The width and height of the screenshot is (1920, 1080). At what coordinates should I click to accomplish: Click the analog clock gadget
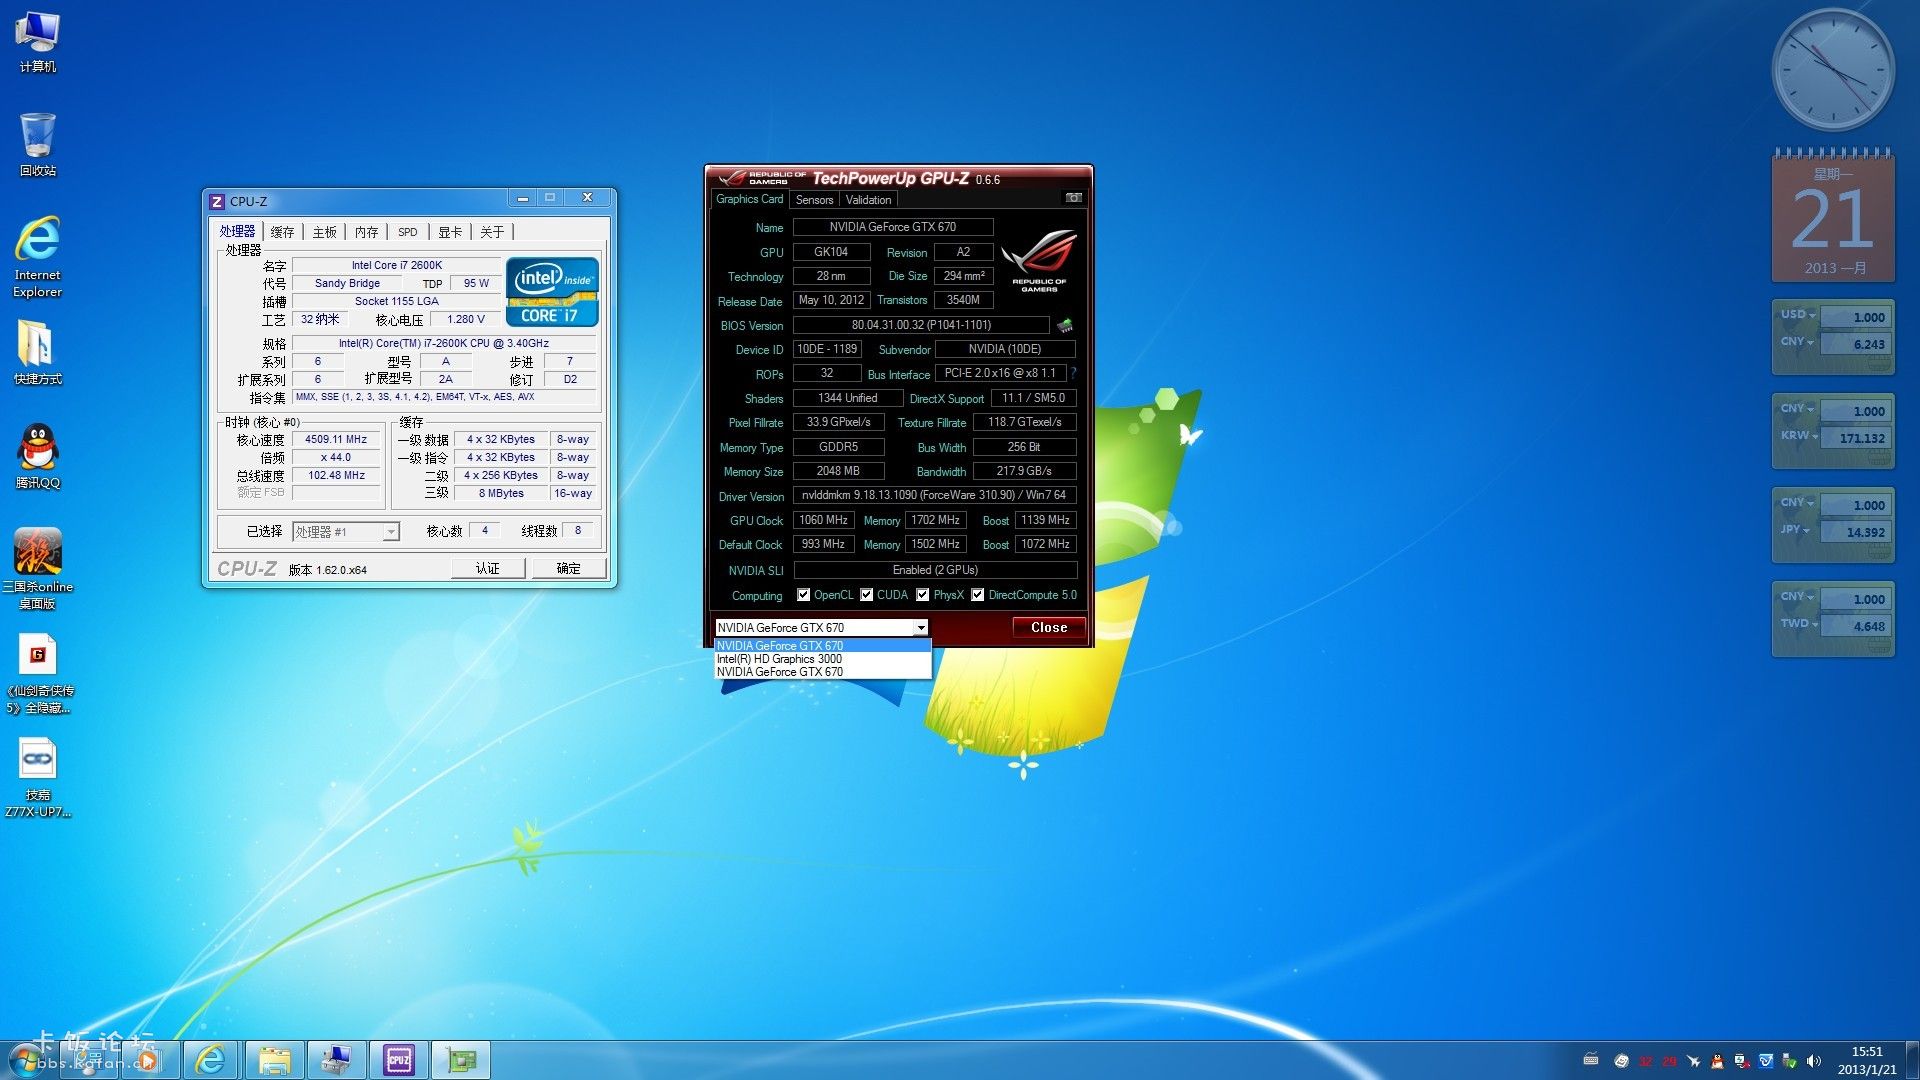point(1833,70)
